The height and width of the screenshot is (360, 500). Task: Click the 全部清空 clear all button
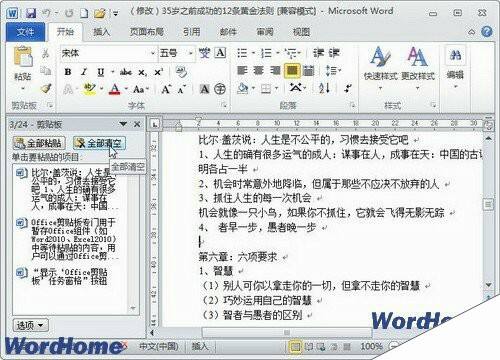(x=99, y=143)
